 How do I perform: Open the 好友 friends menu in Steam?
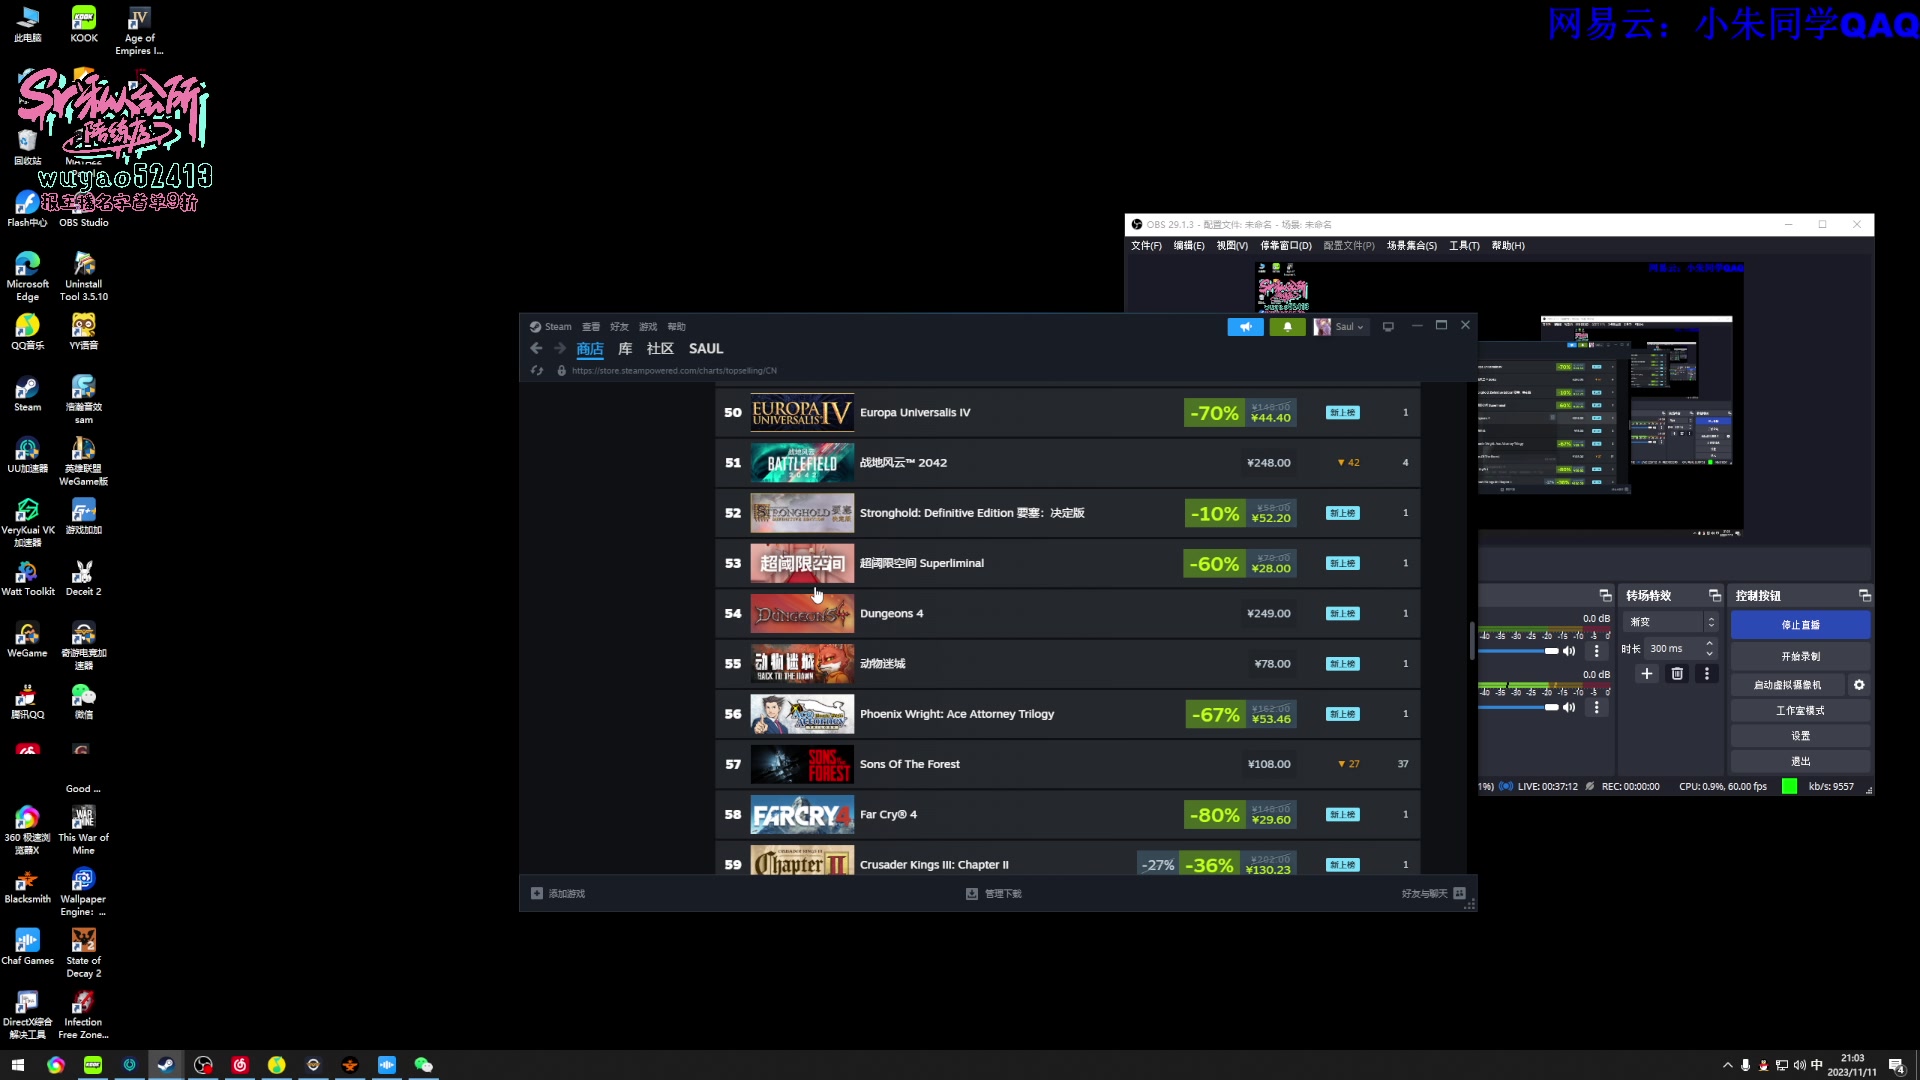click(620, 327)
